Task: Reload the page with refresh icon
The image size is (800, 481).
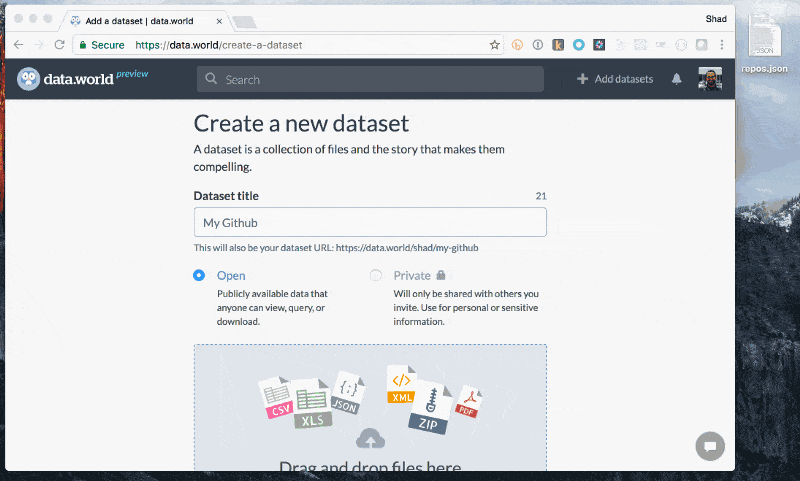Action: click(60, 45)
